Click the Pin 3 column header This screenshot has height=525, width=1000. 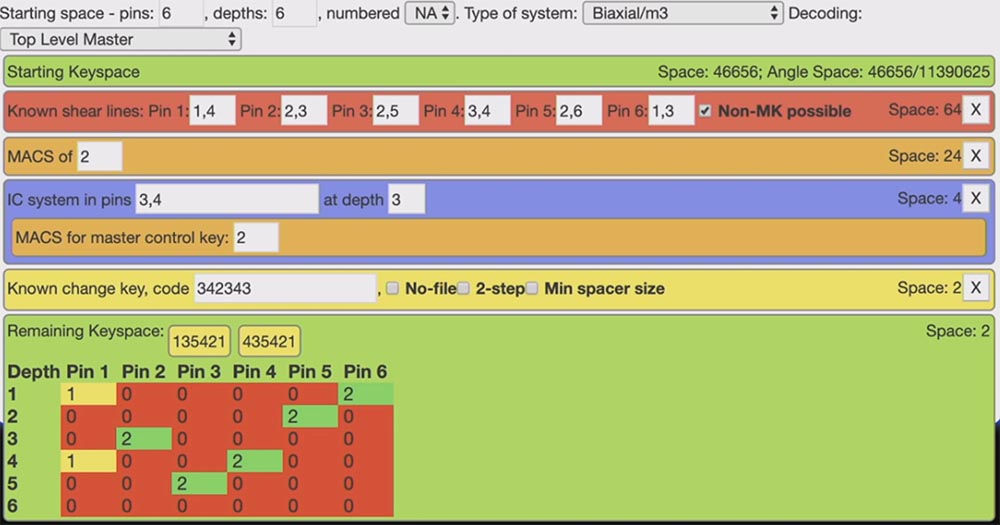click(199, 371)
